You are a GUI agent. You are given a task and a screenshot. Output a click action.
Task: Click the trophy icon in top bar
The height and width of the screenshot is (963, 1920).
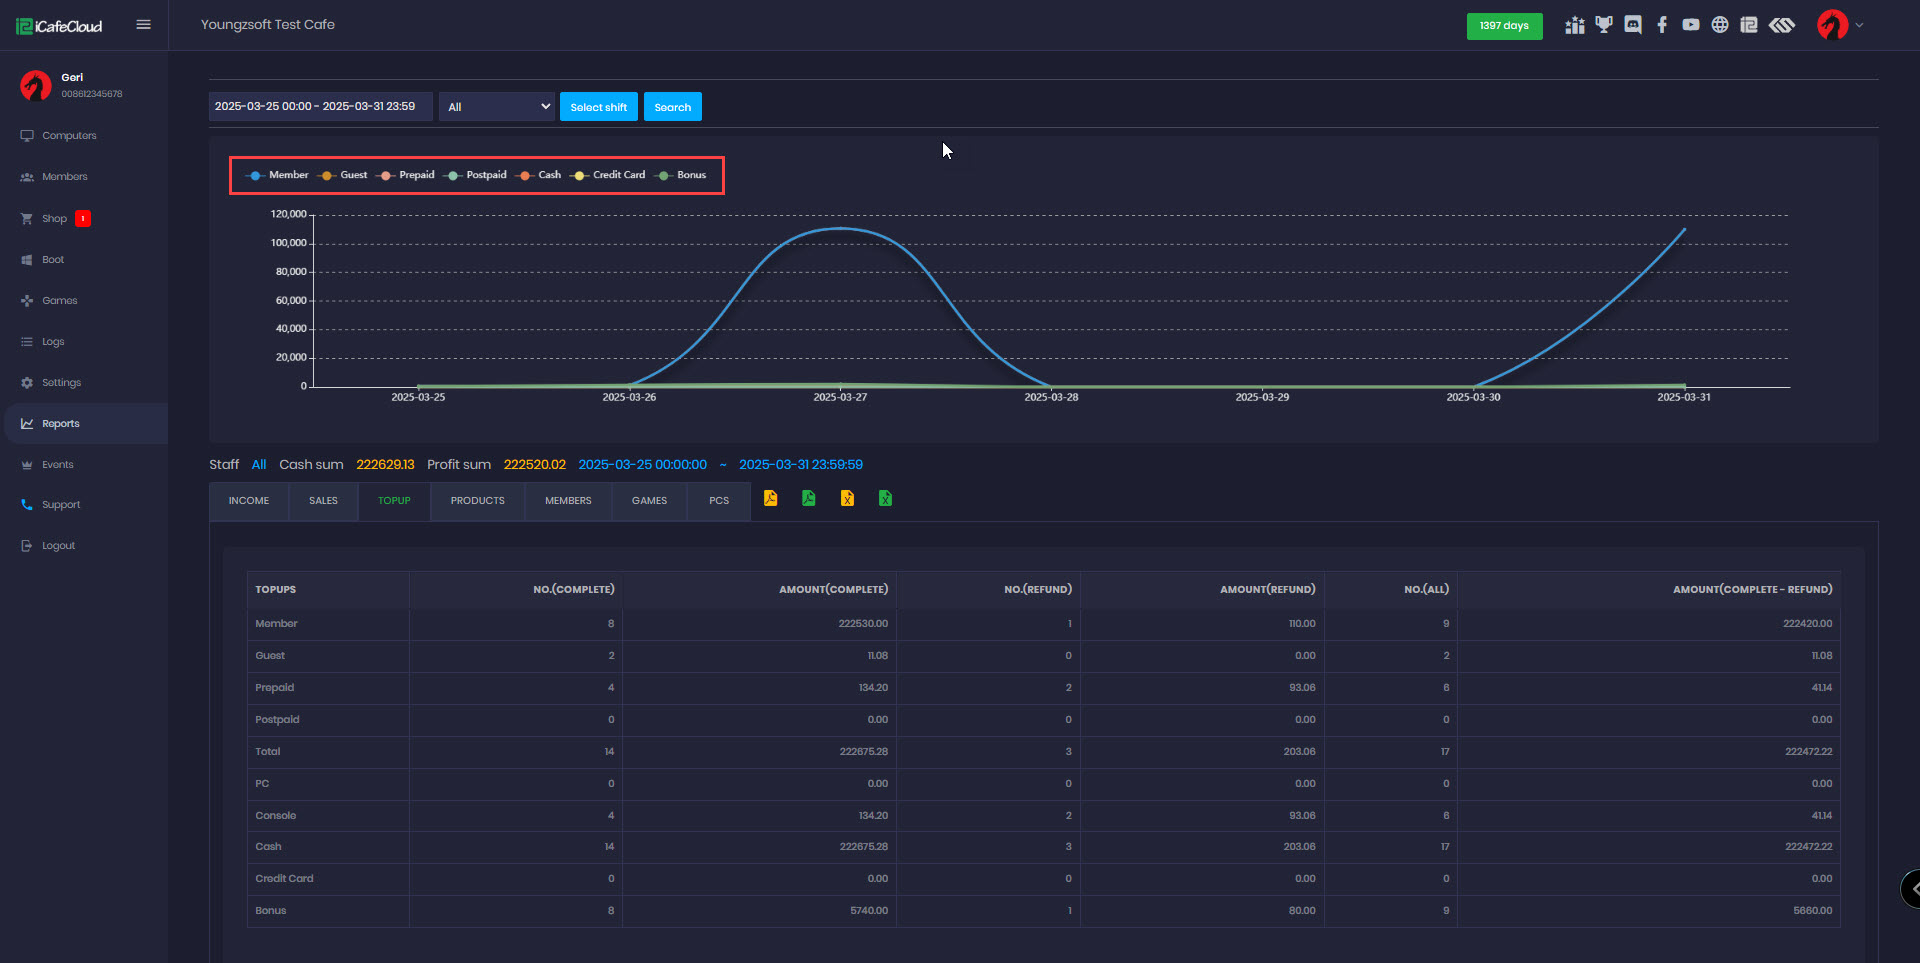(x=1604, y=25)
